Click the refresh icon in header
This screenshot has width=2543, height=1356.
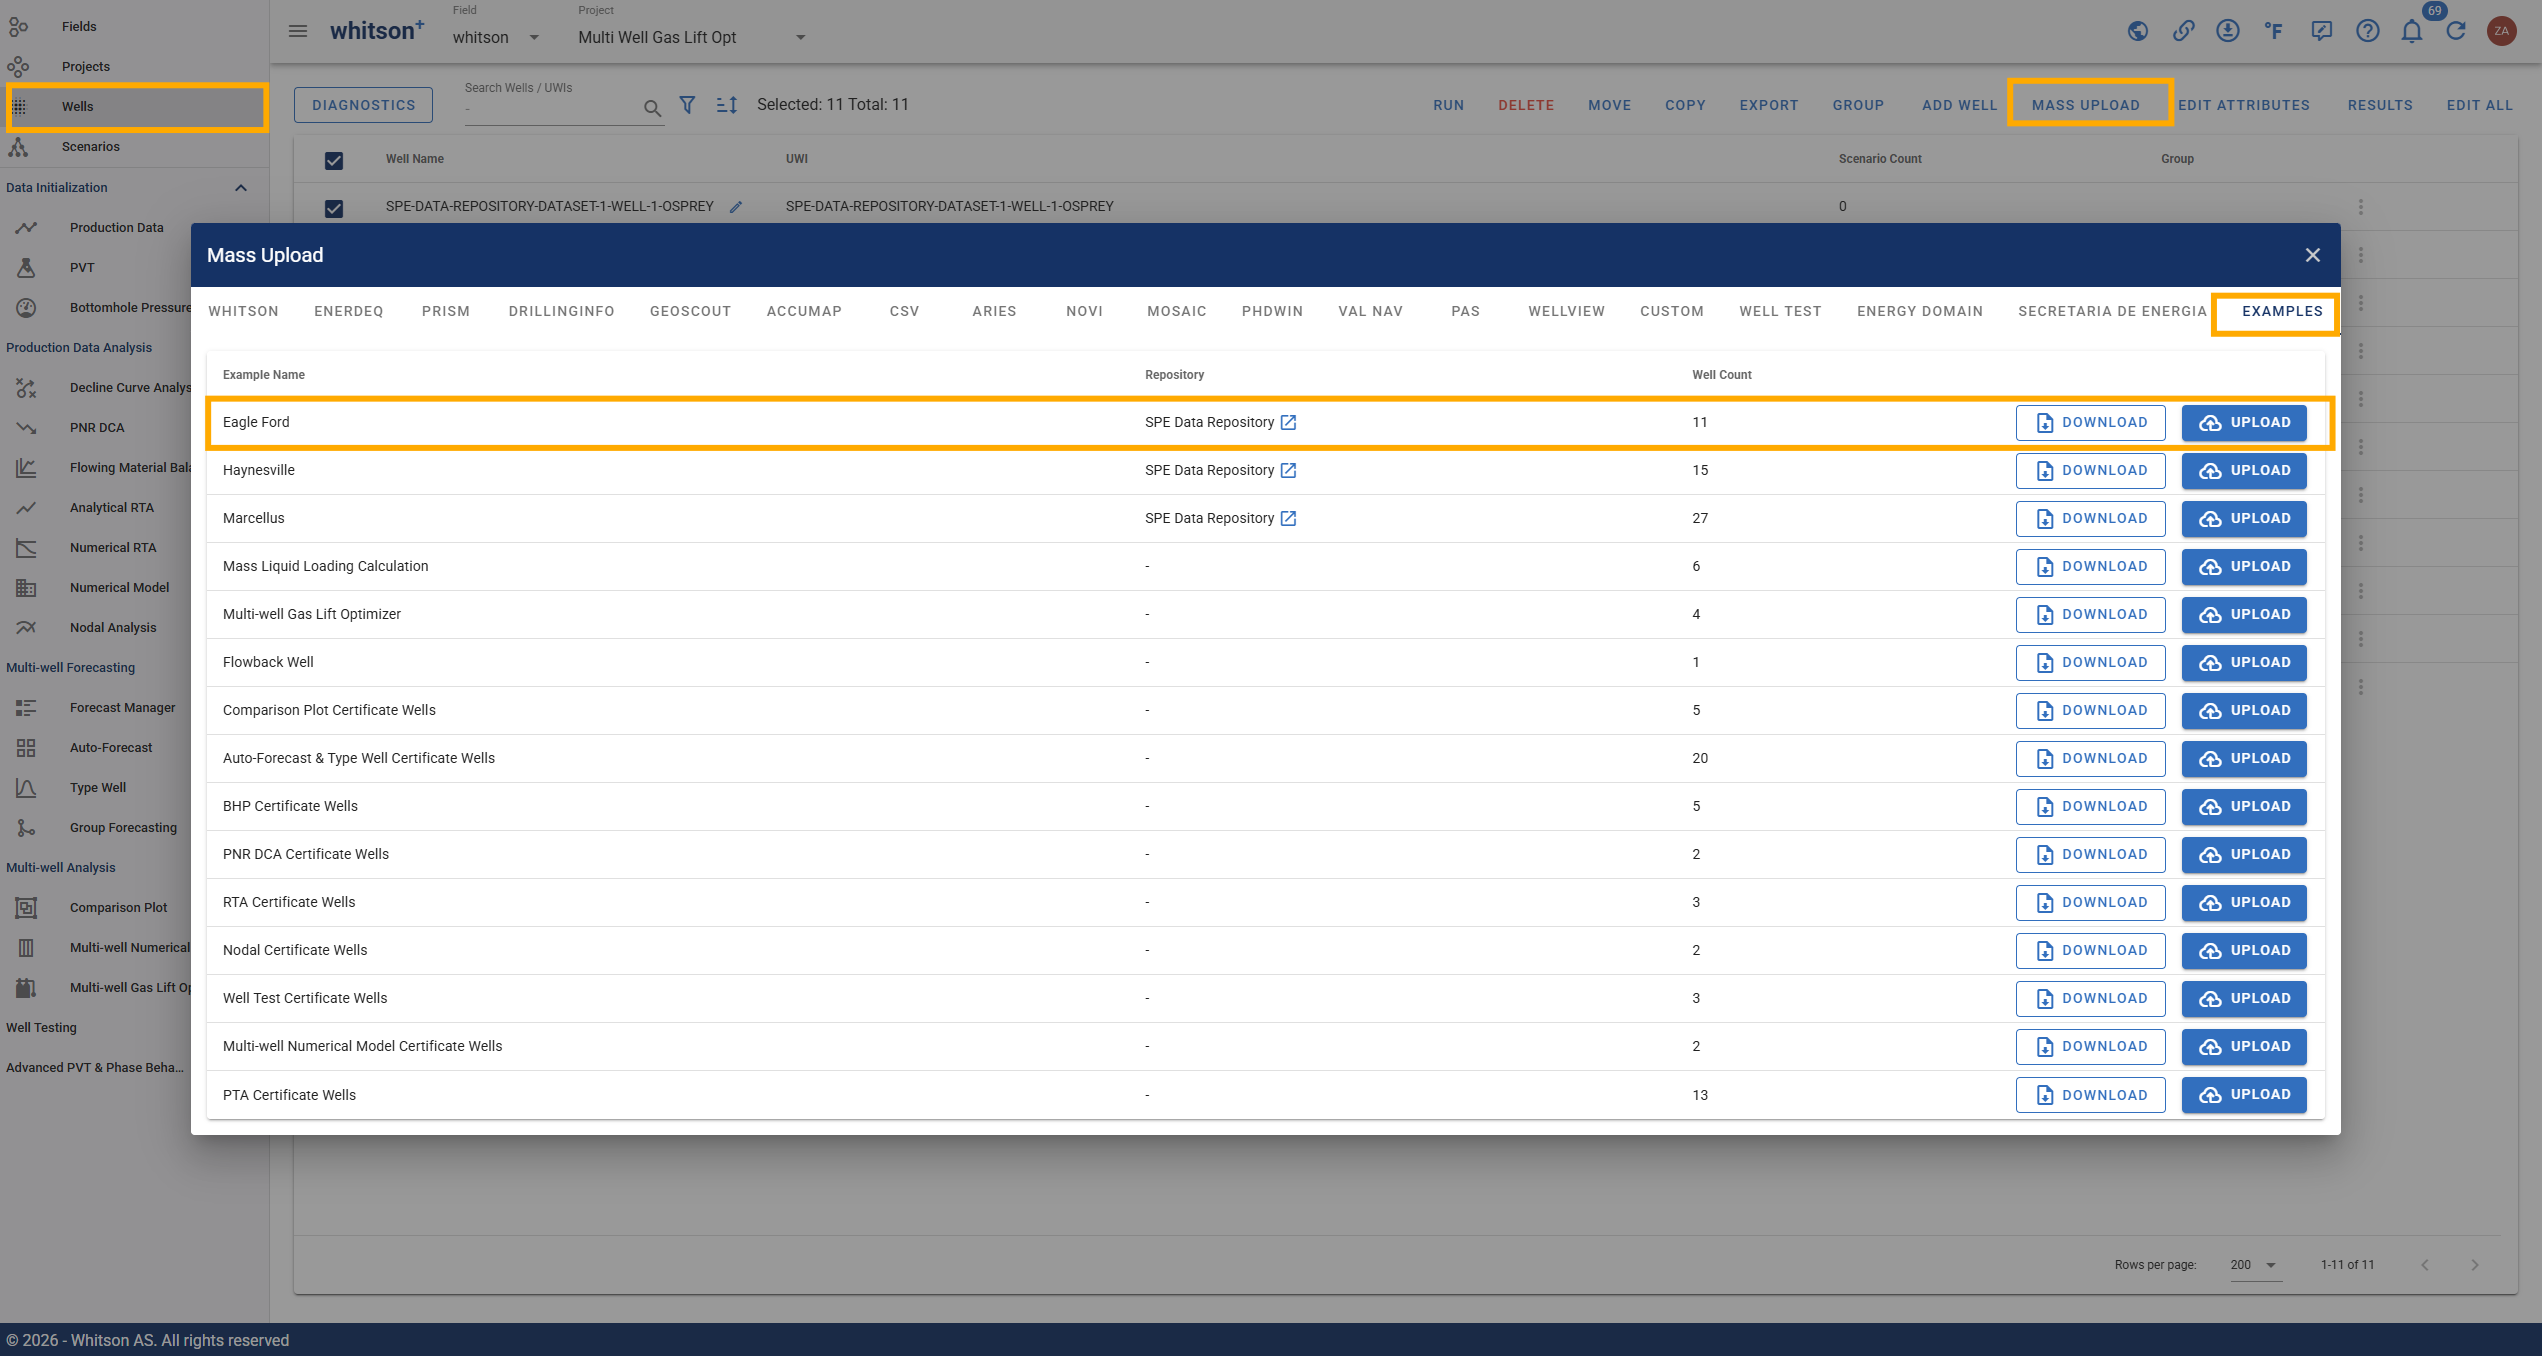pyautogui.click(x=2457, y=31)
